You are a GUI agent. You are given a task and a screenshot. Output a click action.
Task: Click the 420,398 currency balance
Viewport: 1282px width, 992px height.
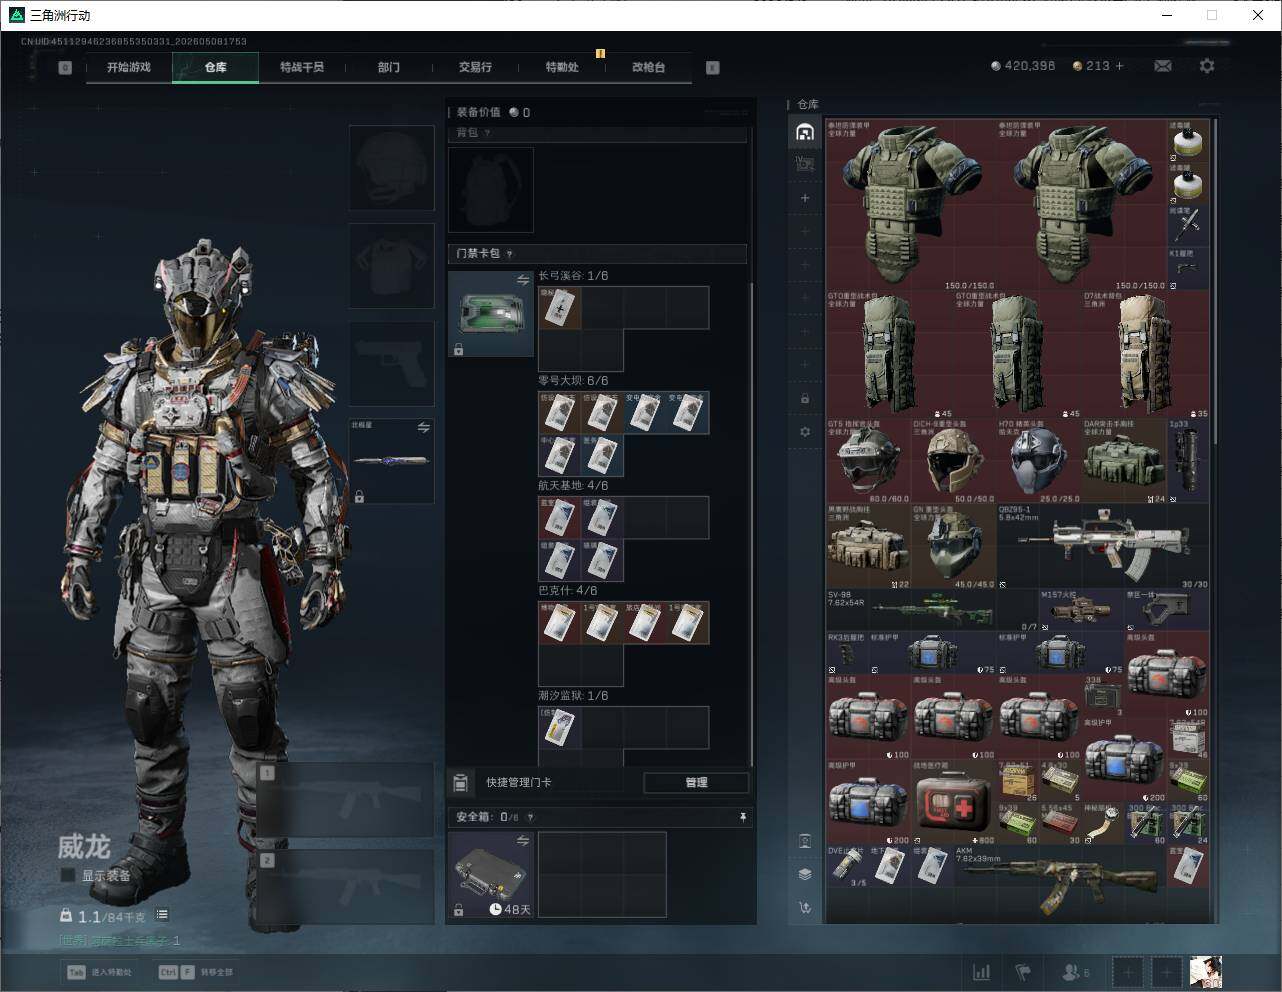tap(1023, 66)
